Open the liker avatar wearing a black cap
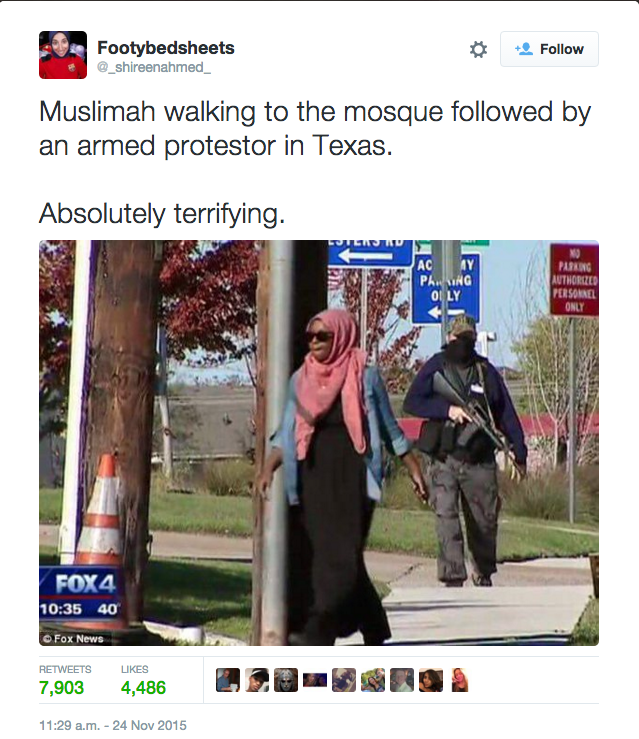 click(x=257, y=680)
